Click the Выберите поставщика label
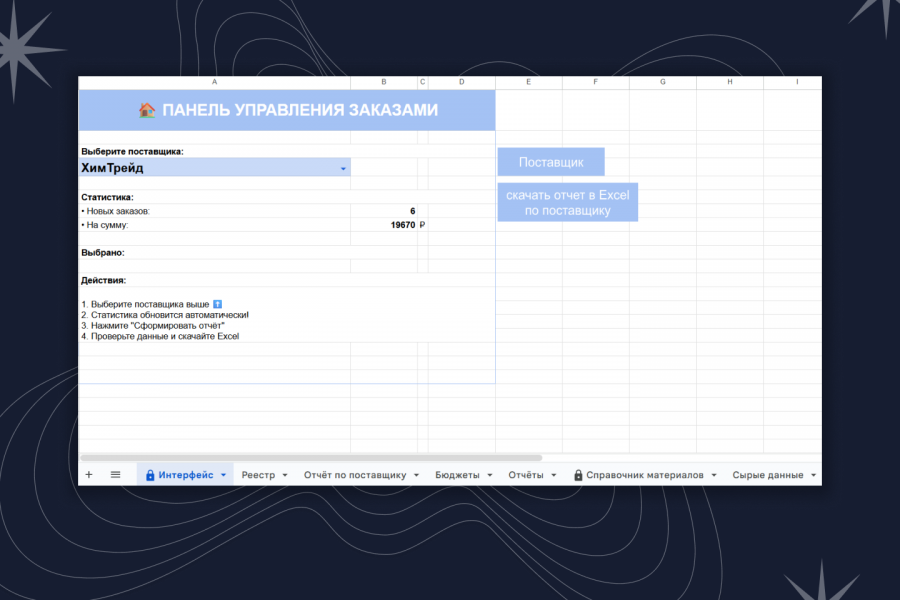900x600 pixels. pos(133,152)
